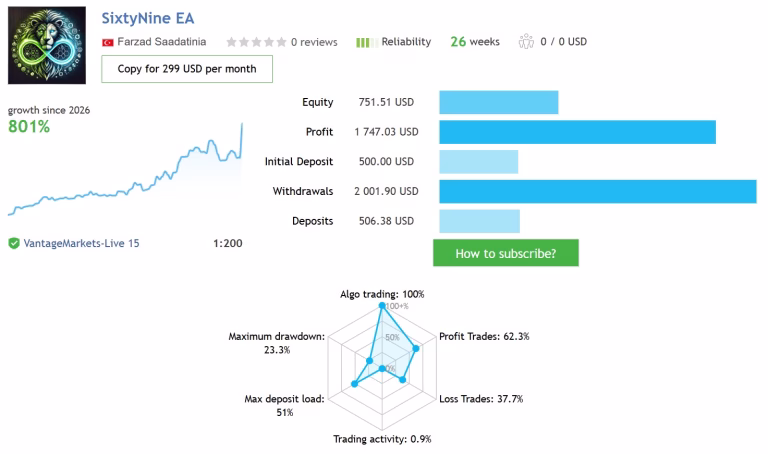Open Farzad Saadatinia author profile
768x454 pixels.
click(162, 42)
